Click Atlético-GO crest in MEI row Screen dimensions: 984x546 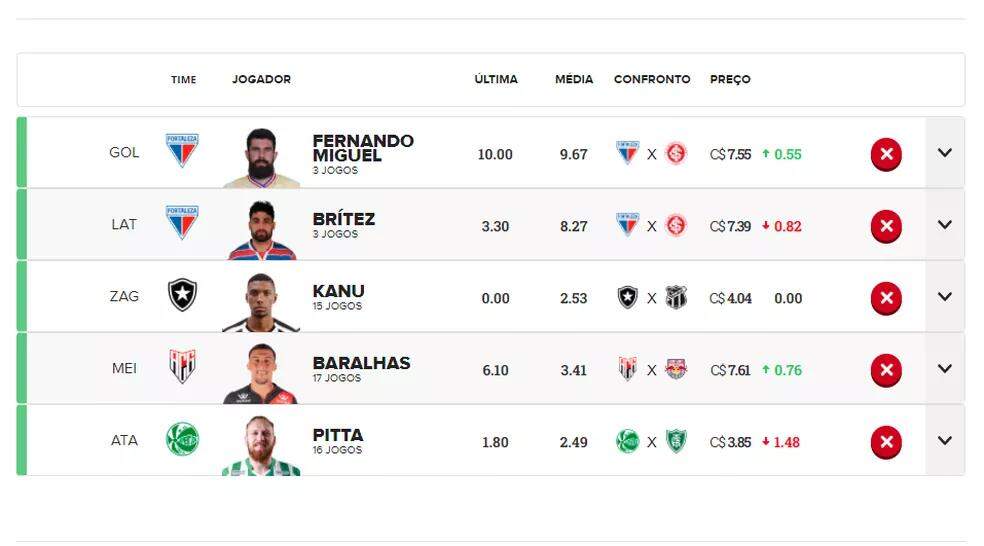tap(182, 367)
